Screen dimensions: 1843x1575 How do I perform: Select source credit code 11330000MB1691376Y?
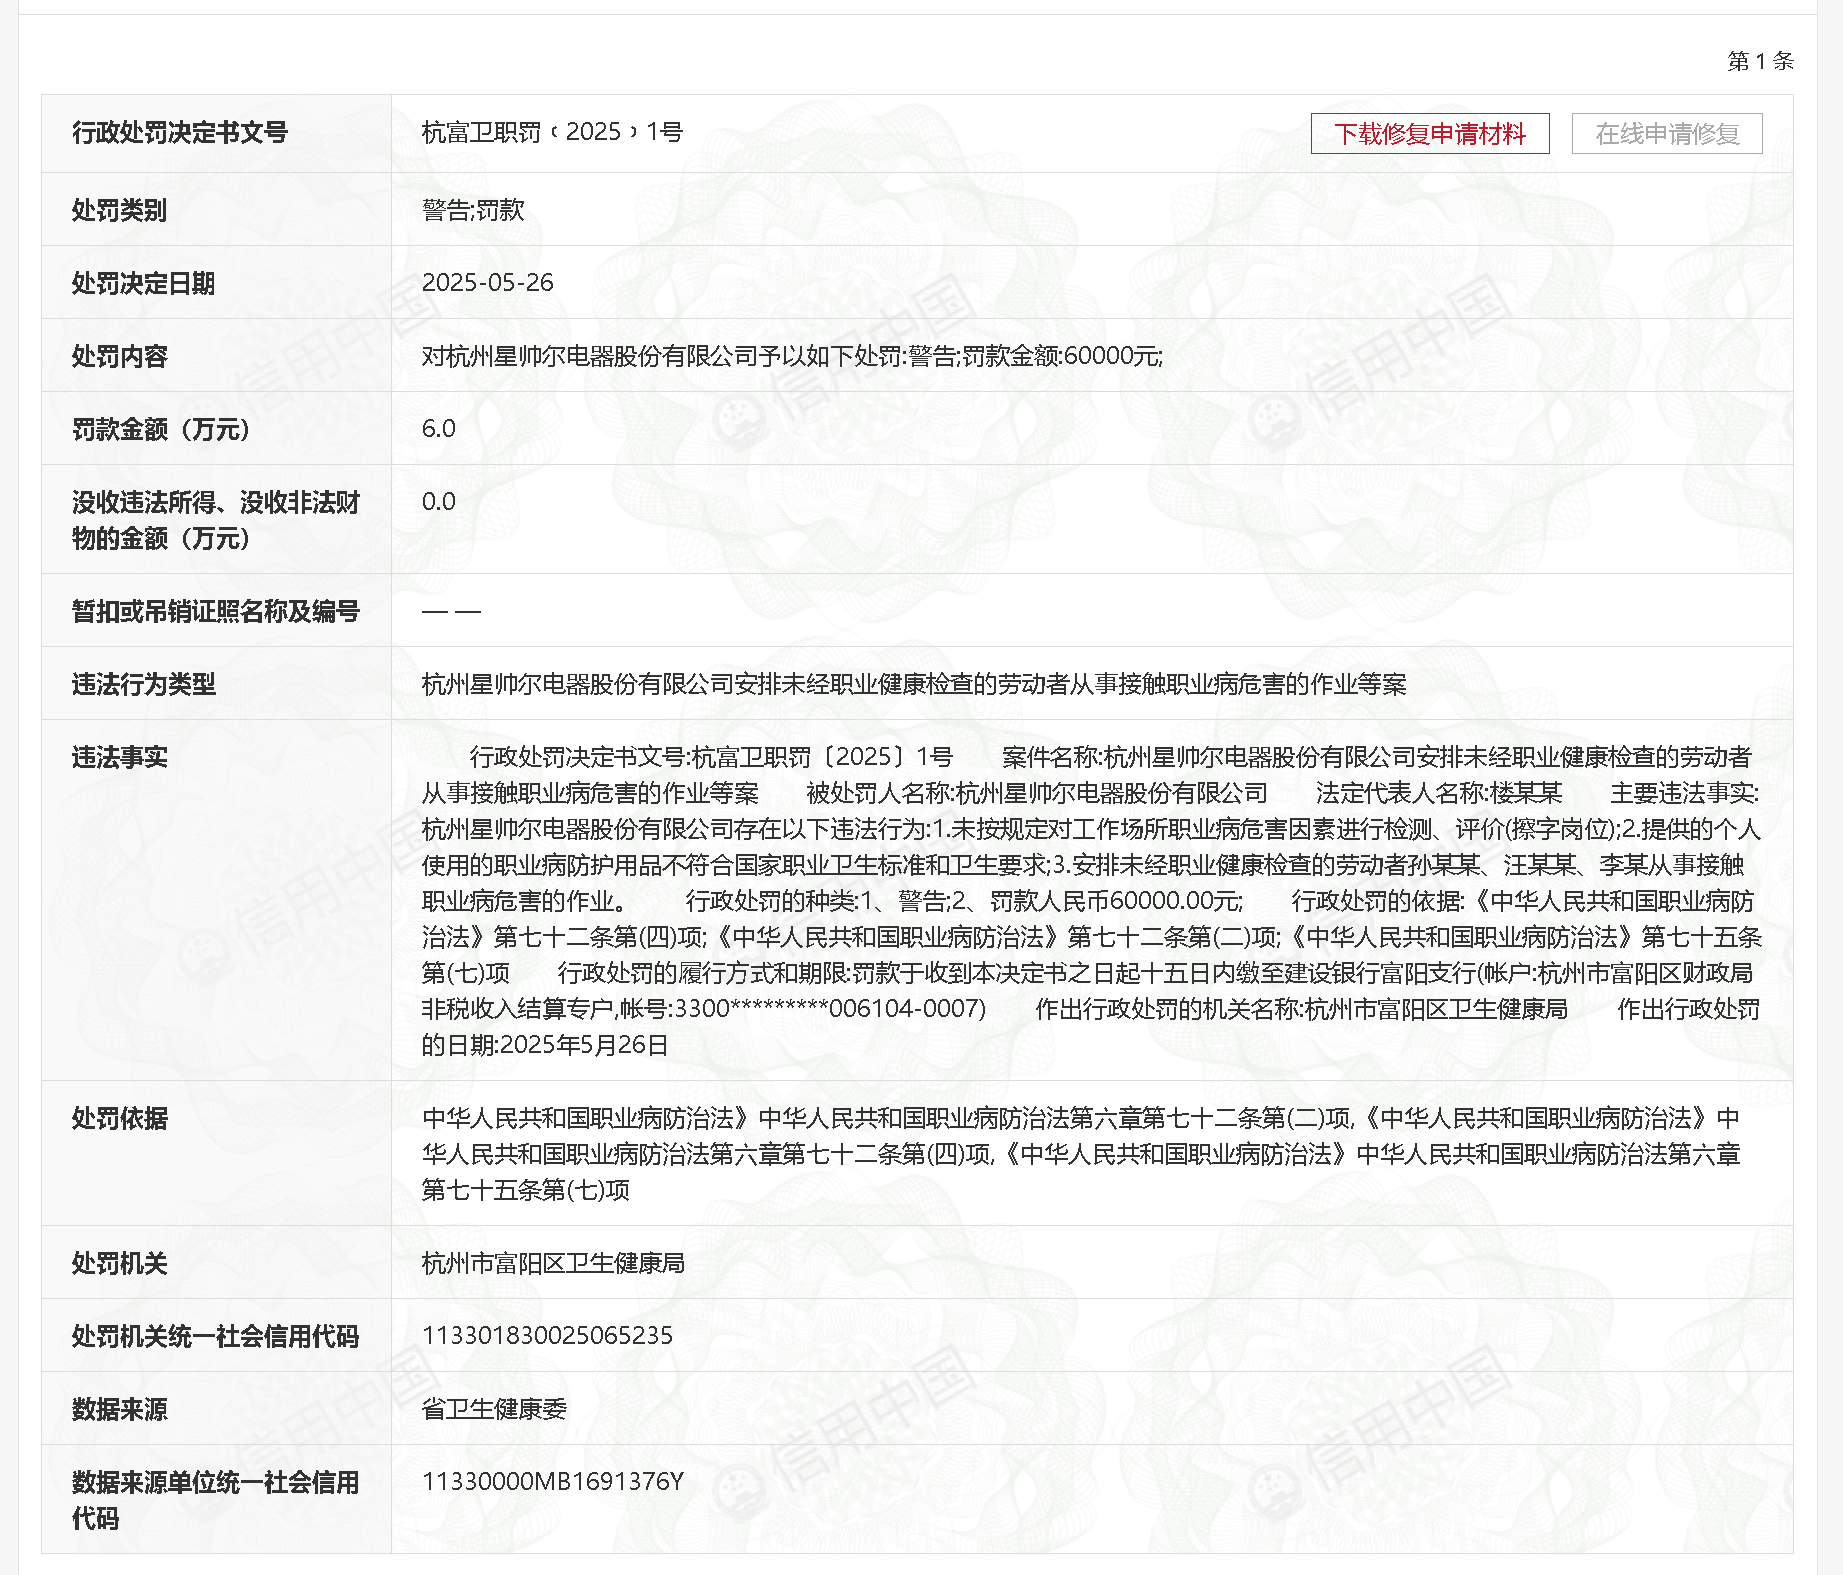coord(553,1482)
